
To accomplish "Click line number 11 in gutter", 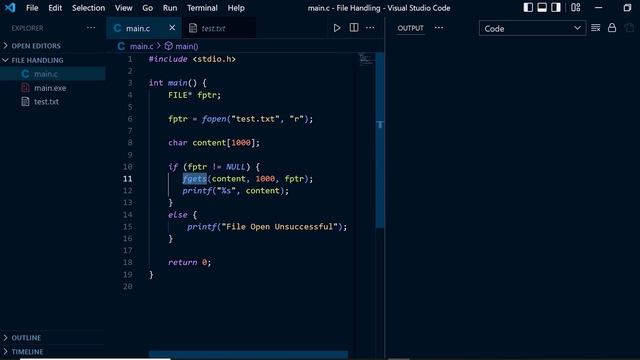I will (127, 179).
